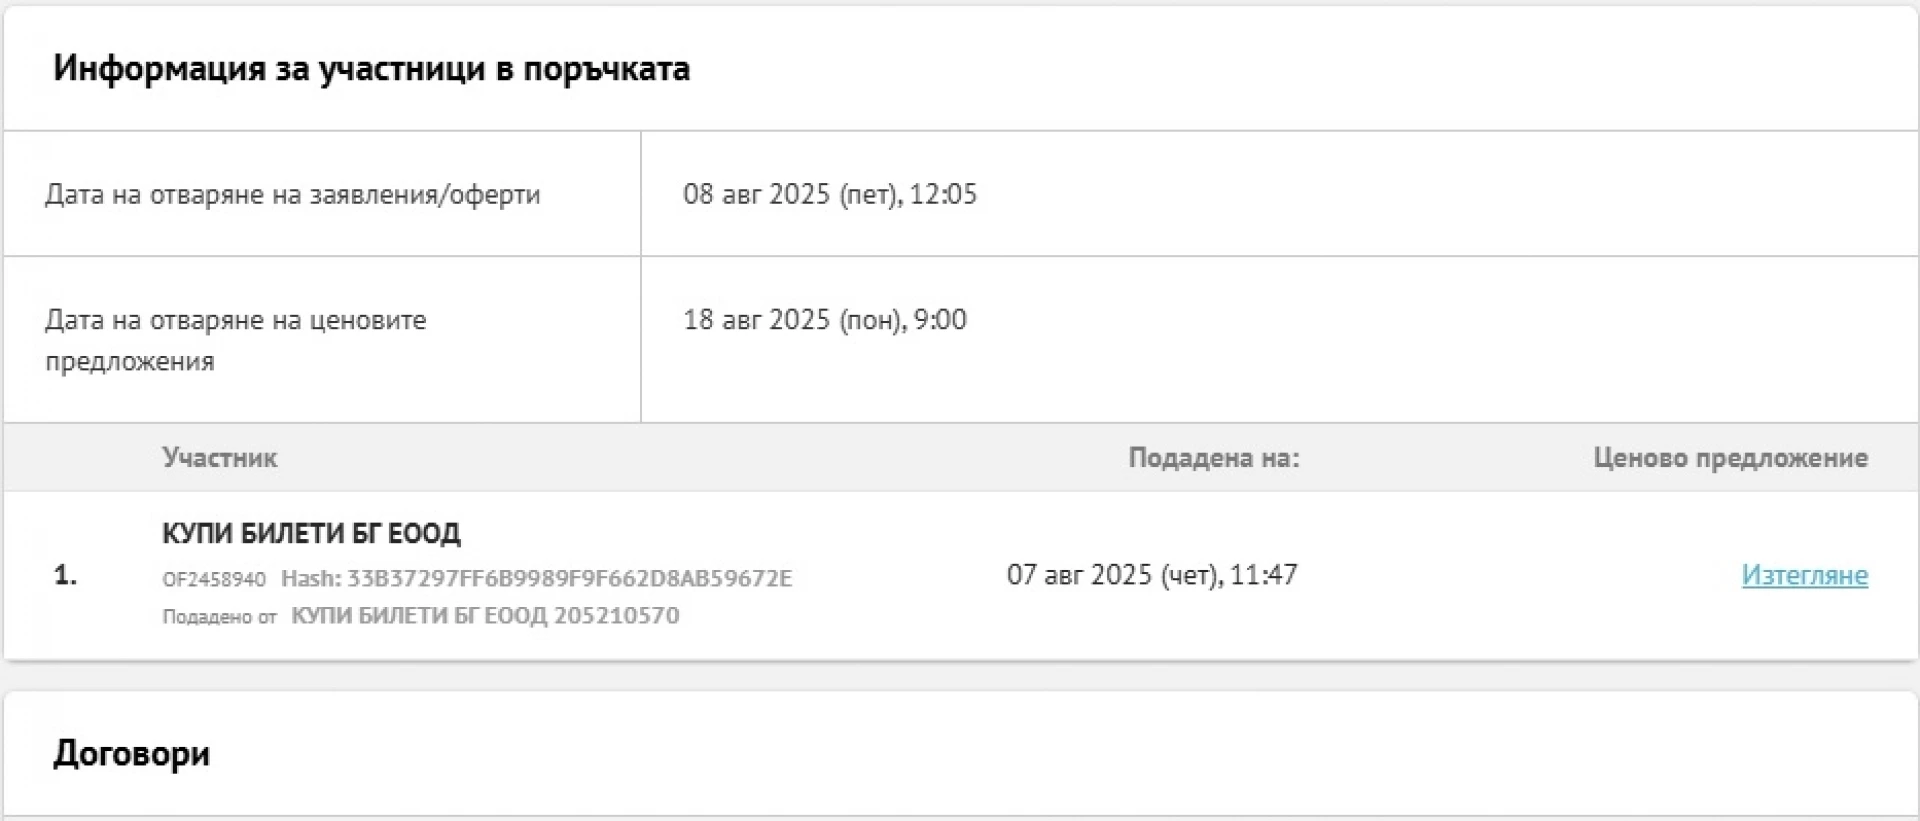Click the Ценово предложение column header
Image resolution: width=1920 pixels, height=821 pixels.
pos(1730,458)
